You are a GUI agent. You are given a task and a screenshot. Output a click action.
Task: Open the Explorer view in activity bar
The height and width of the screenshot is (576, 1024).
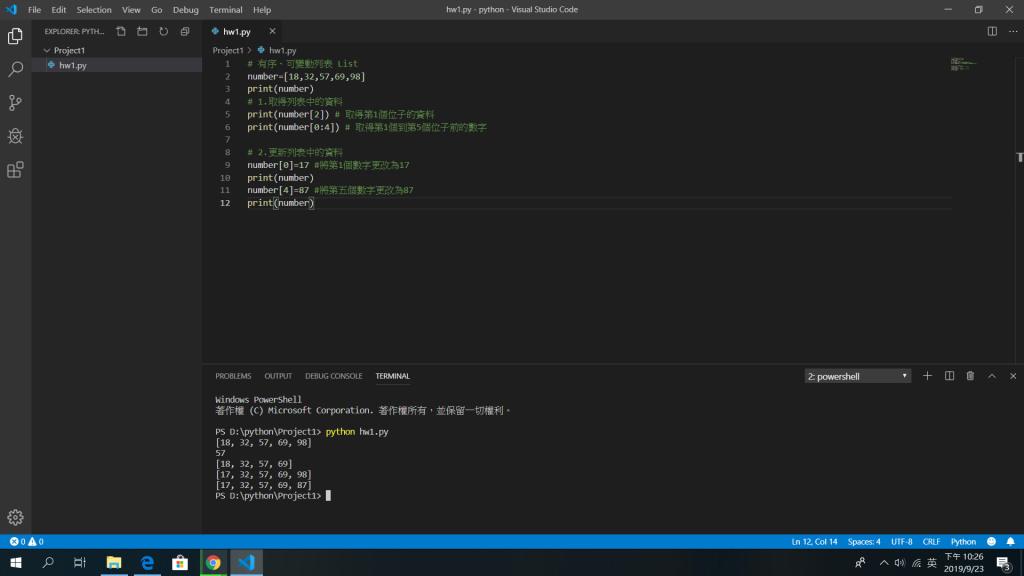pos(15,36)
